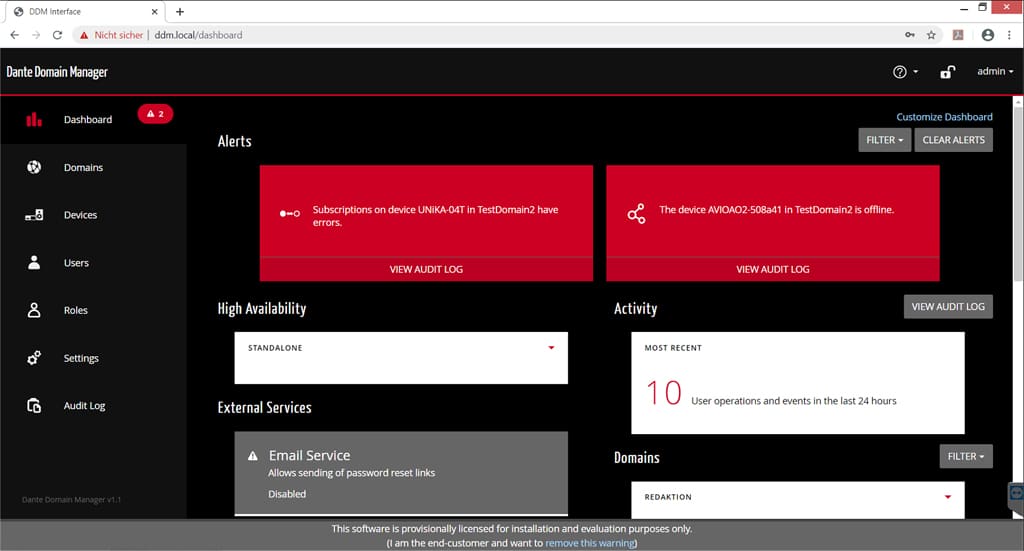Click the CLEAR ALERTS button
Image resolution: width=1024 pixels, height=551 pixels.
[953, 140]
